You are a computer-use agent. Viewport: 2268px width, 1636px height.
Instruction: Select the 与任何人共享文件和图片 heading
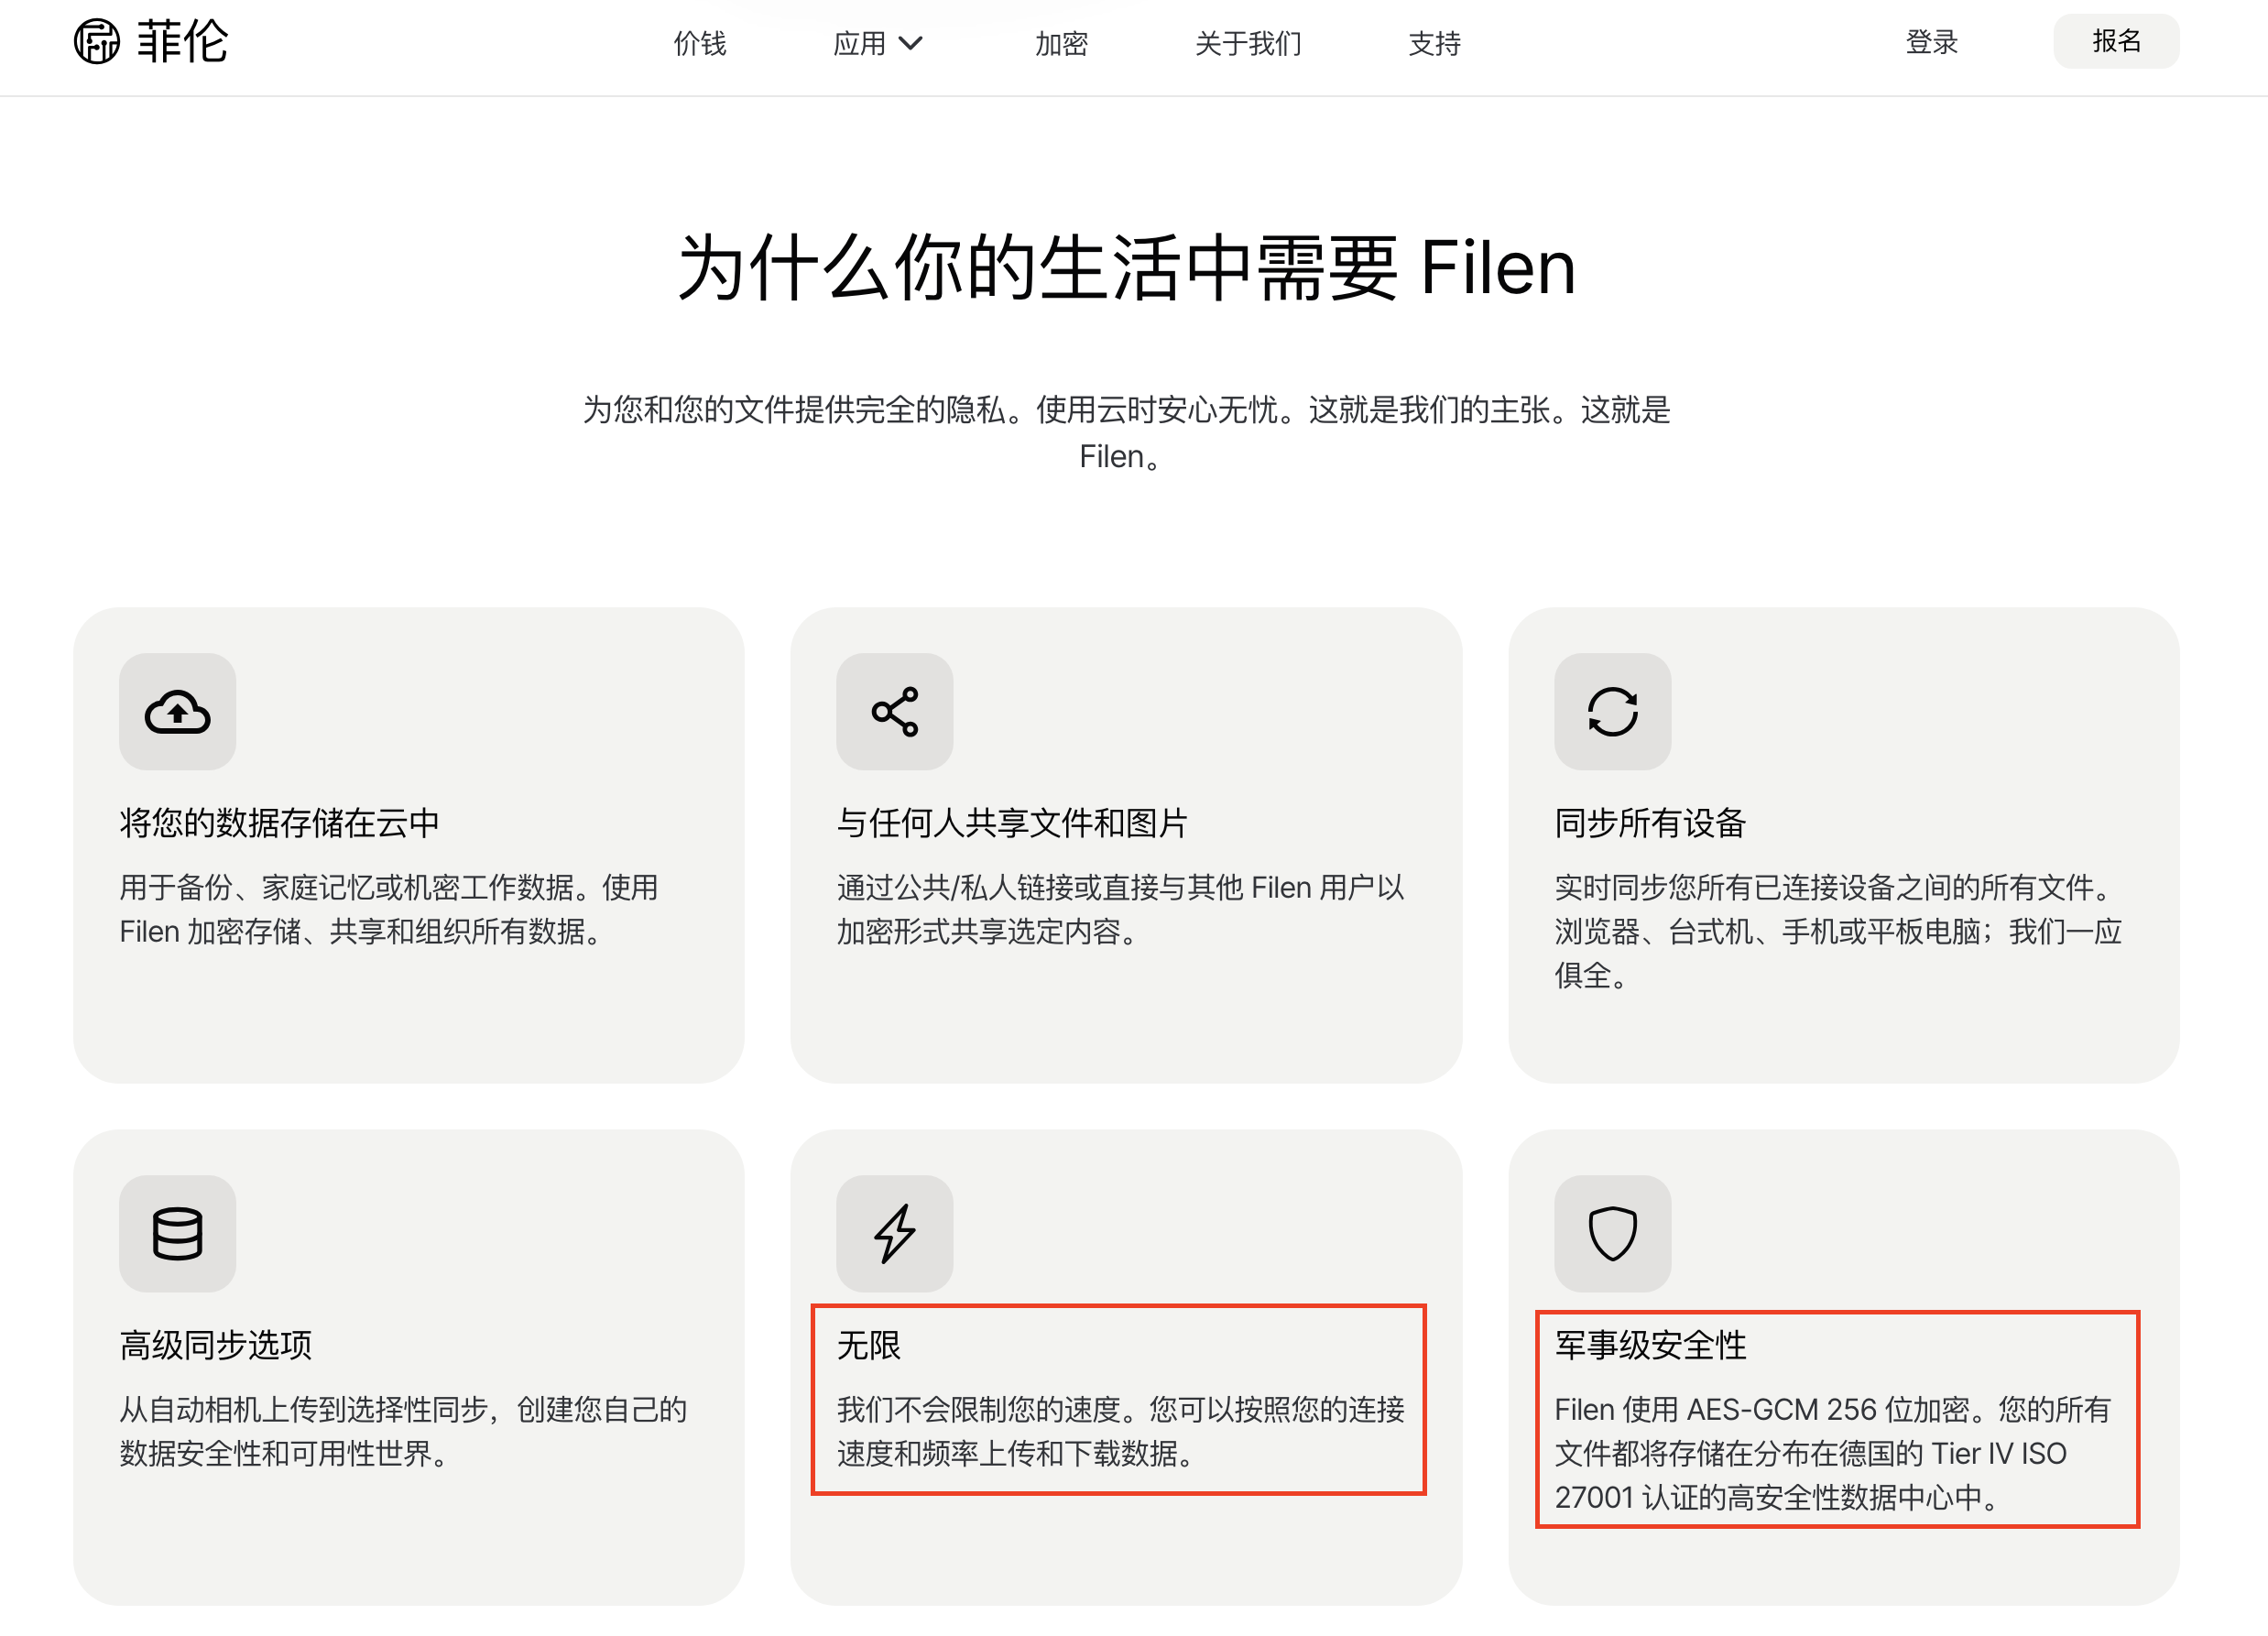click(x=1012, y=823)
